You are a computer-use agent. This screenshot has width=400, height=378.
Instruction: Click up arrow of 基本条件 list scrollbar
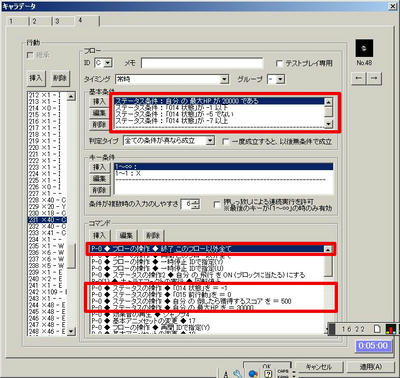[328, 102]
